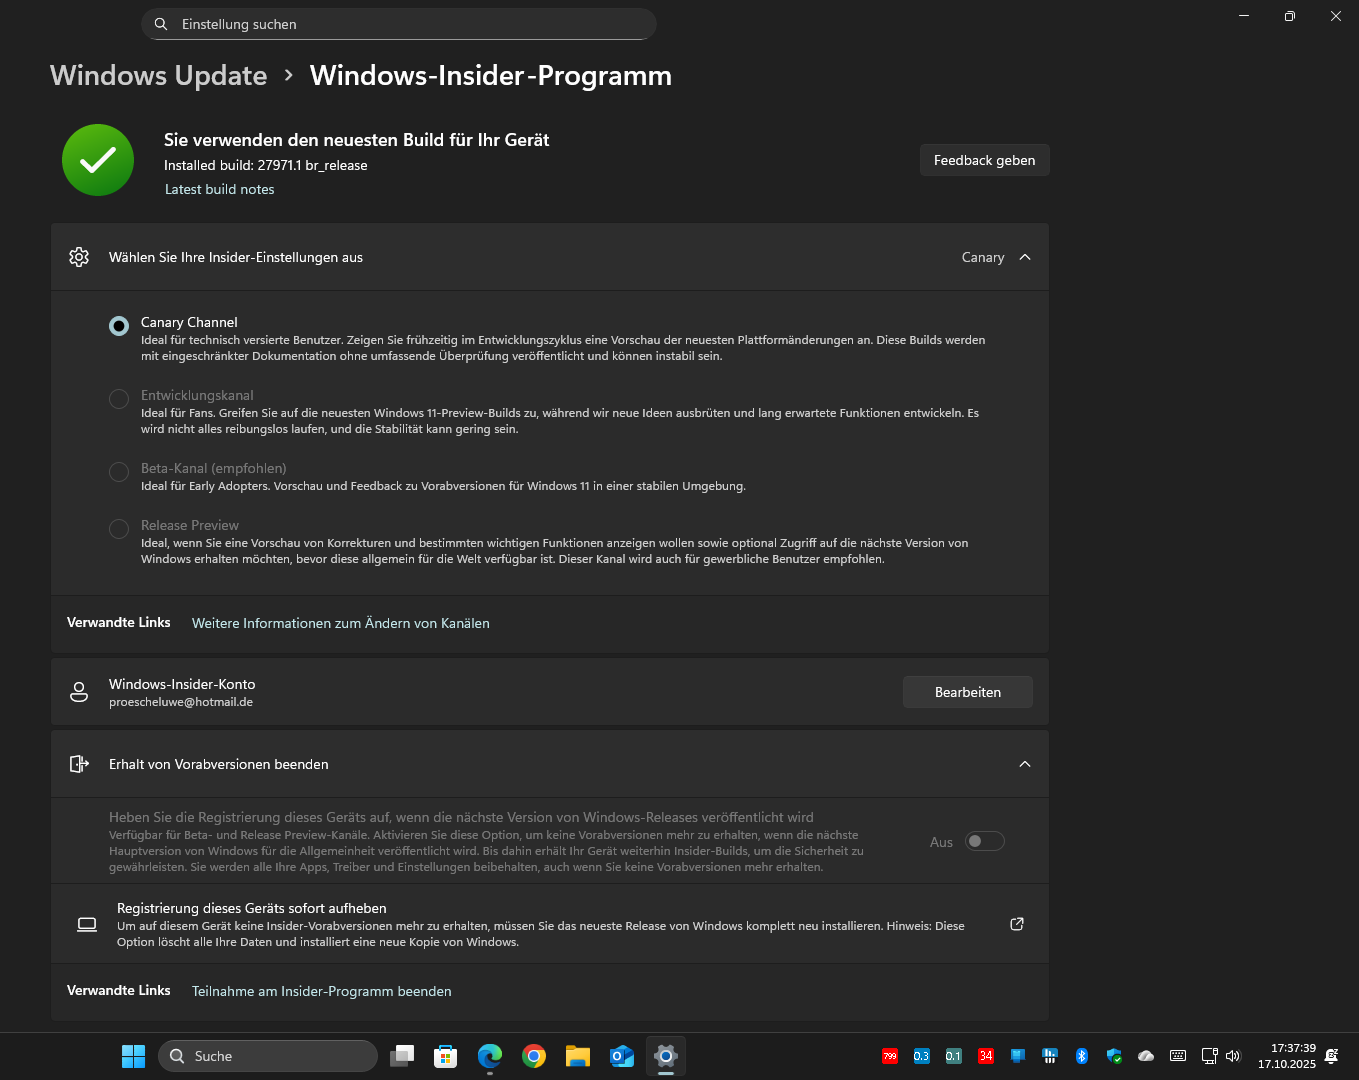Click the Canary value in the section header
The width and height of the screenshot is (1359, 1080).
tap(983, 257)
